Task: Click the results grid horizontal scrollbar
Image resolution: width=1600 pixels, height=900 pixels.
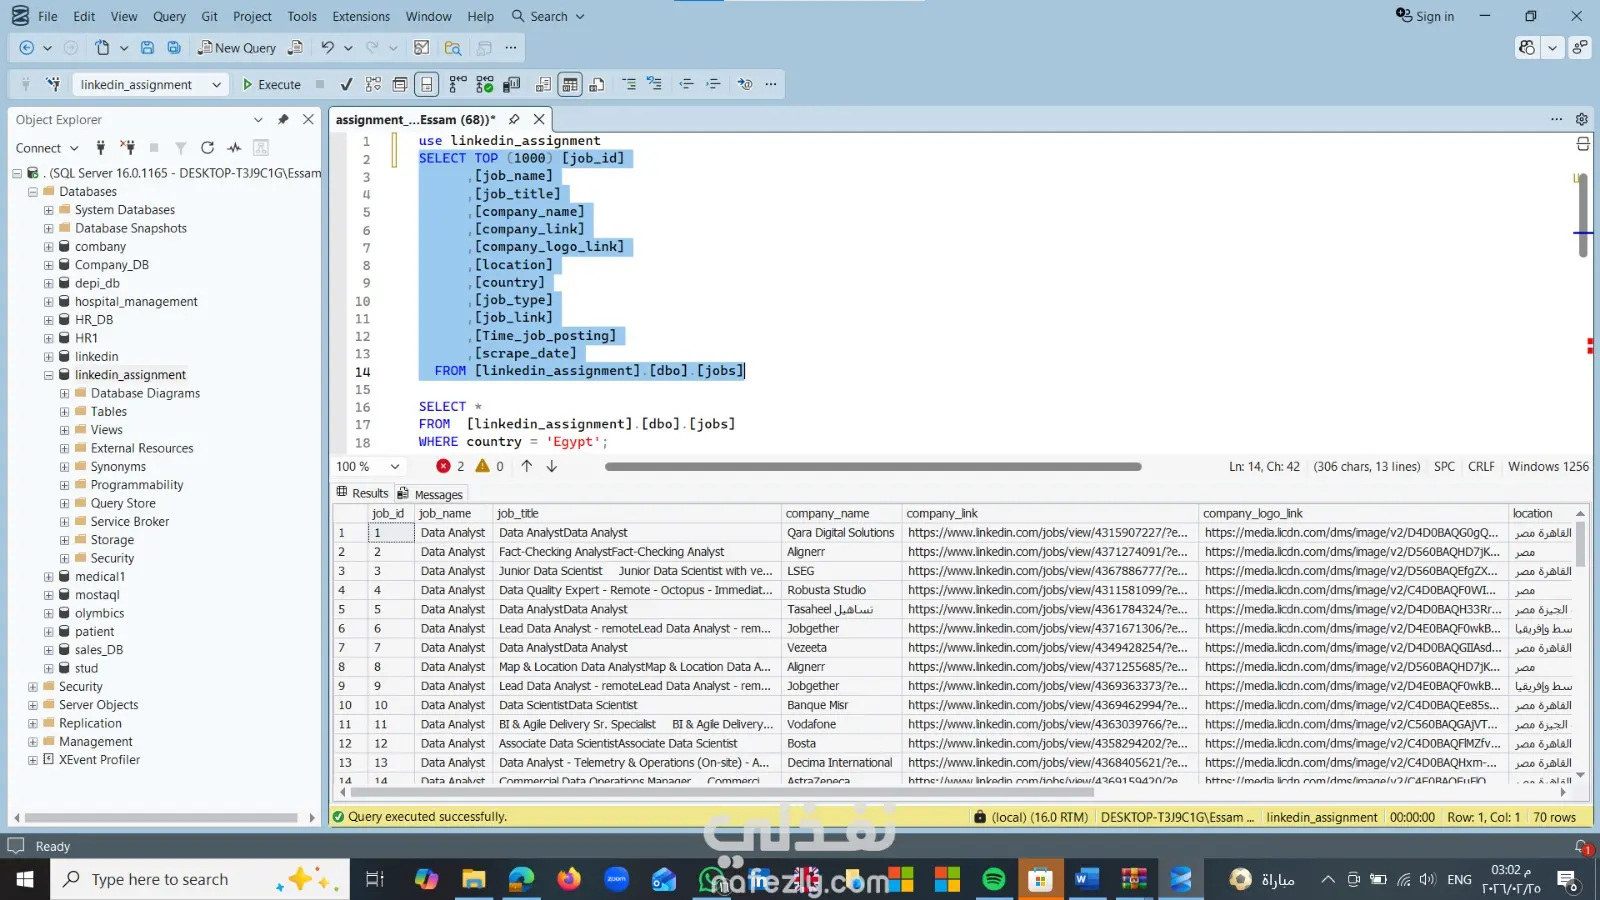Action: coord(720,792)
